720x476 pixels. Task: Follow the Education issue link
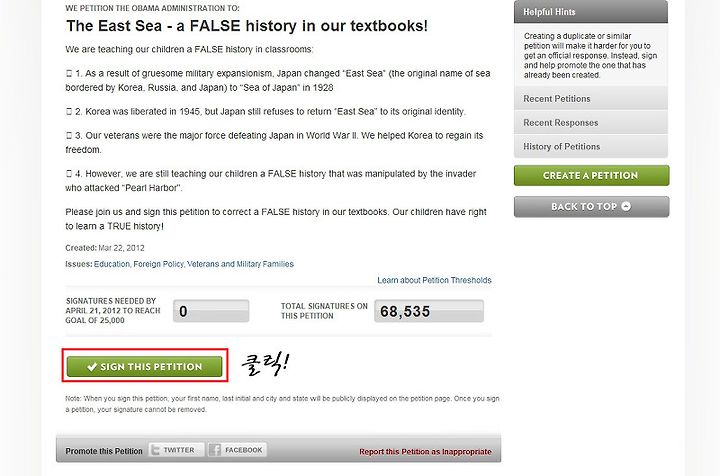coord(112,264)
